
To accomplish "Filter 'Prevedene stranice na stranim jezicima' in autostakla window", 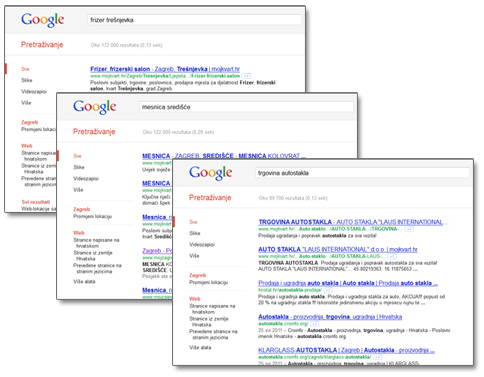I will click(x=213, y=335).
